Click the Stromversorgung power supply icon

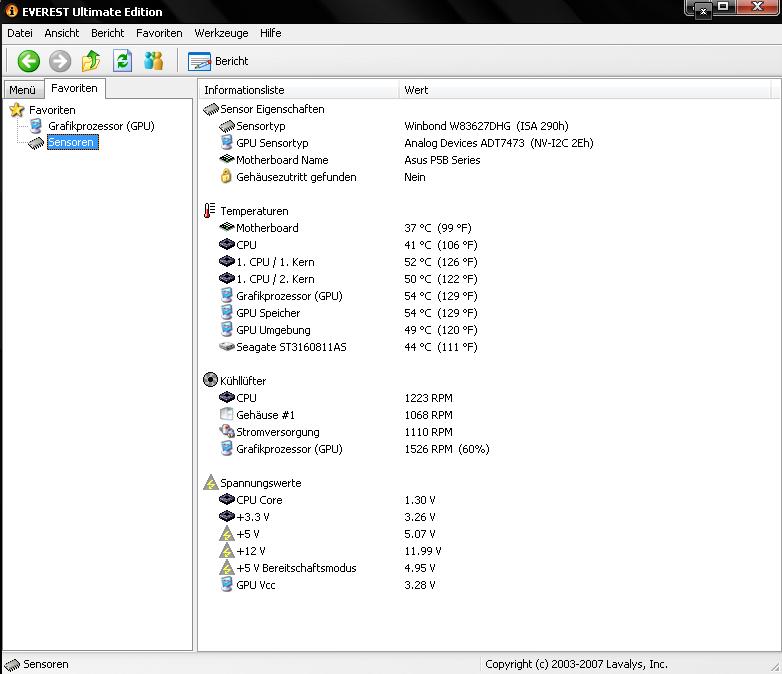[227, 431]
